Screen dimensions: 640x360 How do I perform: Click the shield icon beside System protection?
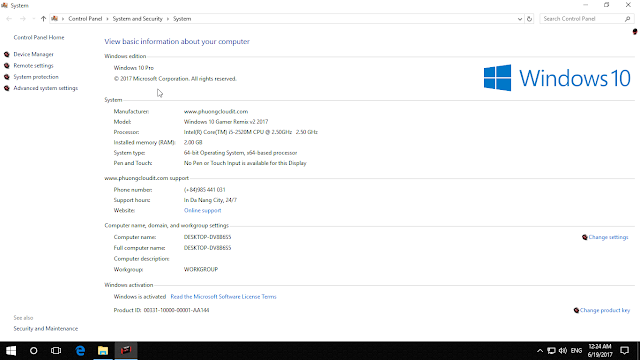(x=7, y=77)
